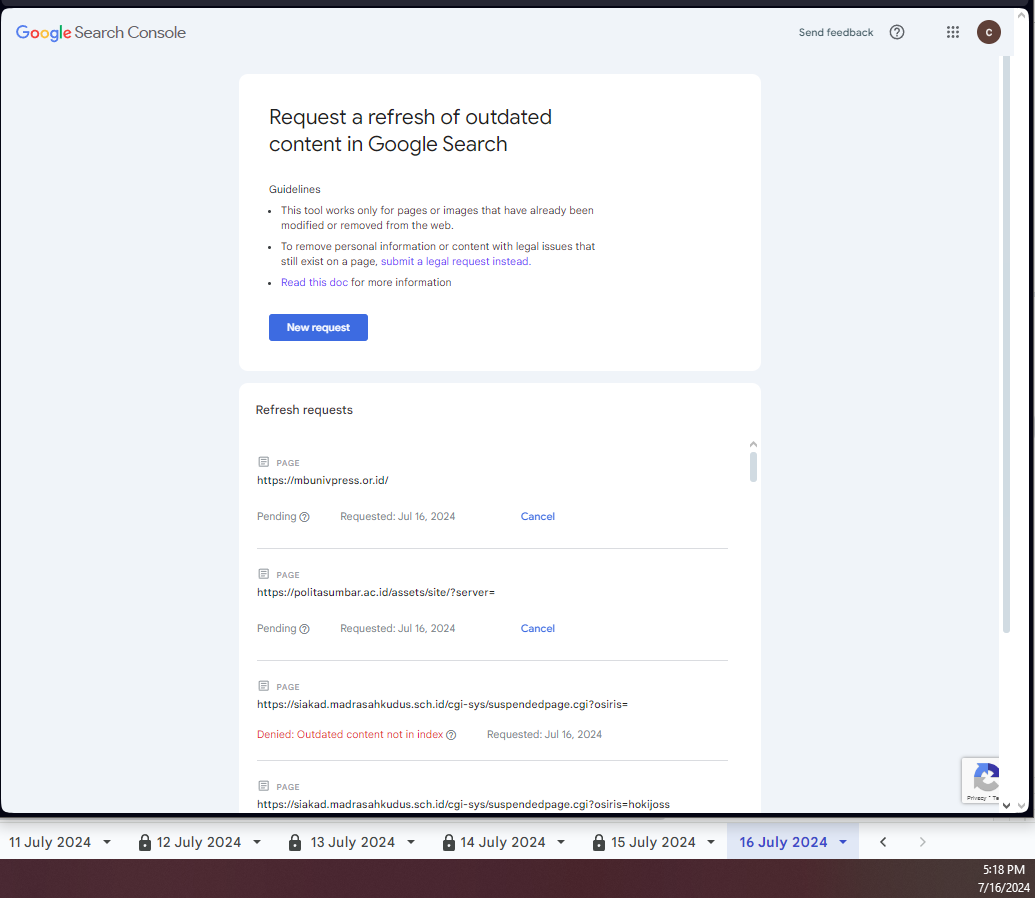
Task: Open dropdown arrow for 16 July 2024 tab
Action: (843, 843)
